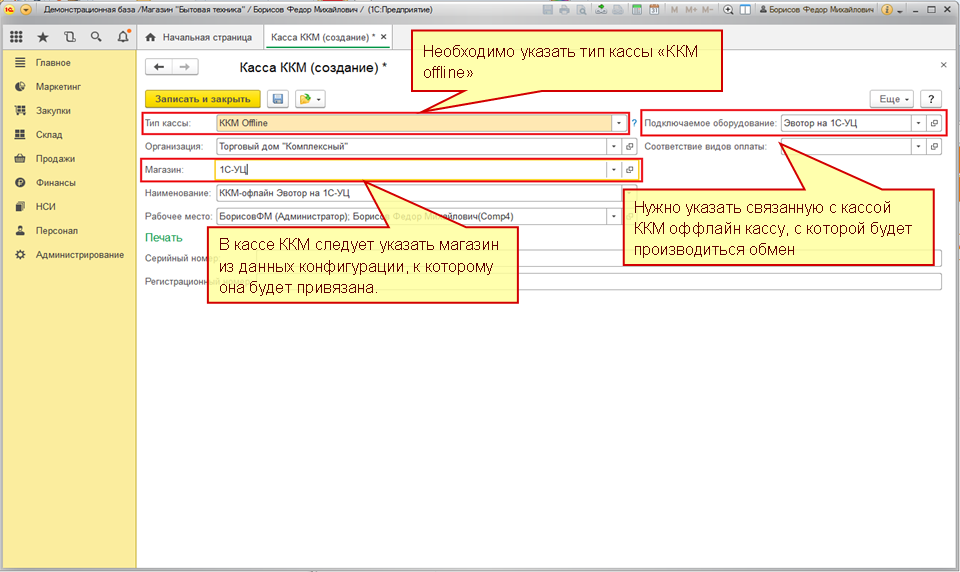The image size is (960, 572).
Task: Open the sections menu grid icon
Action: 17,37
